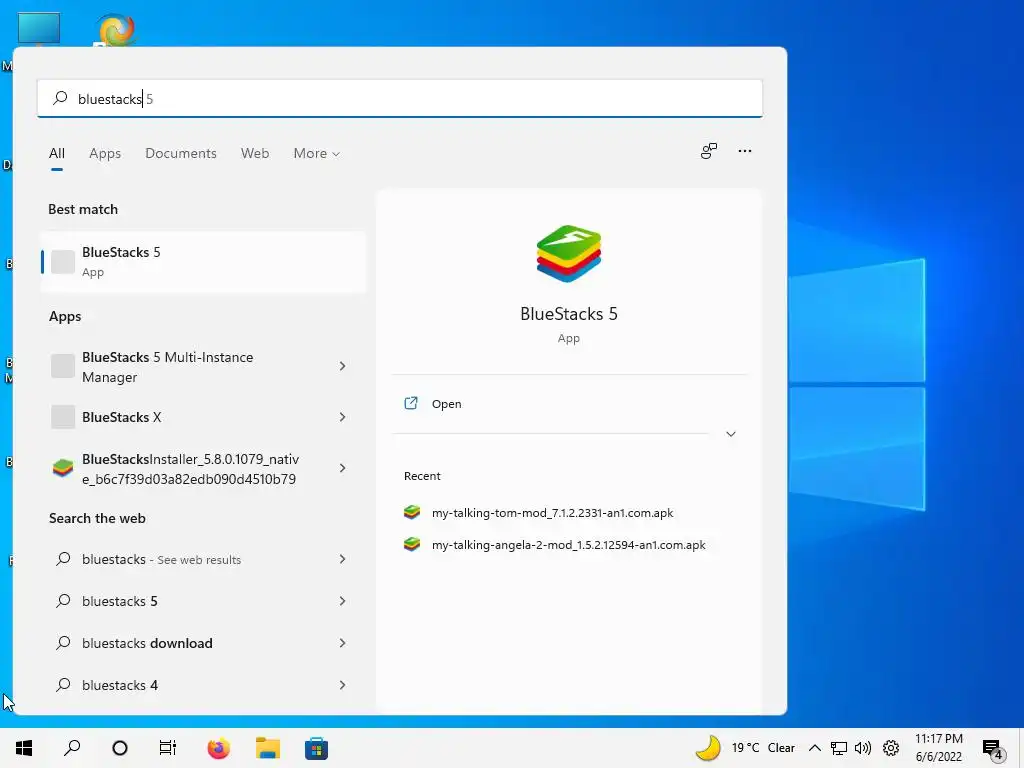Screen dimensions: 1024x768
Task: Click the search box containing 'bluestacks'
Action: coord(400,99)
